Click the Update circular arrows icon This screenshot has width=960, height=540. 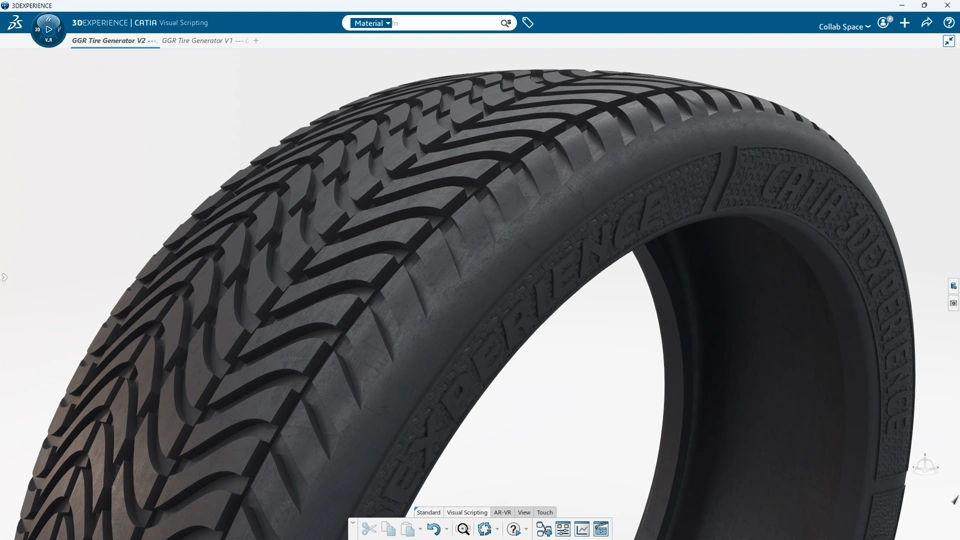pos(484,529)
